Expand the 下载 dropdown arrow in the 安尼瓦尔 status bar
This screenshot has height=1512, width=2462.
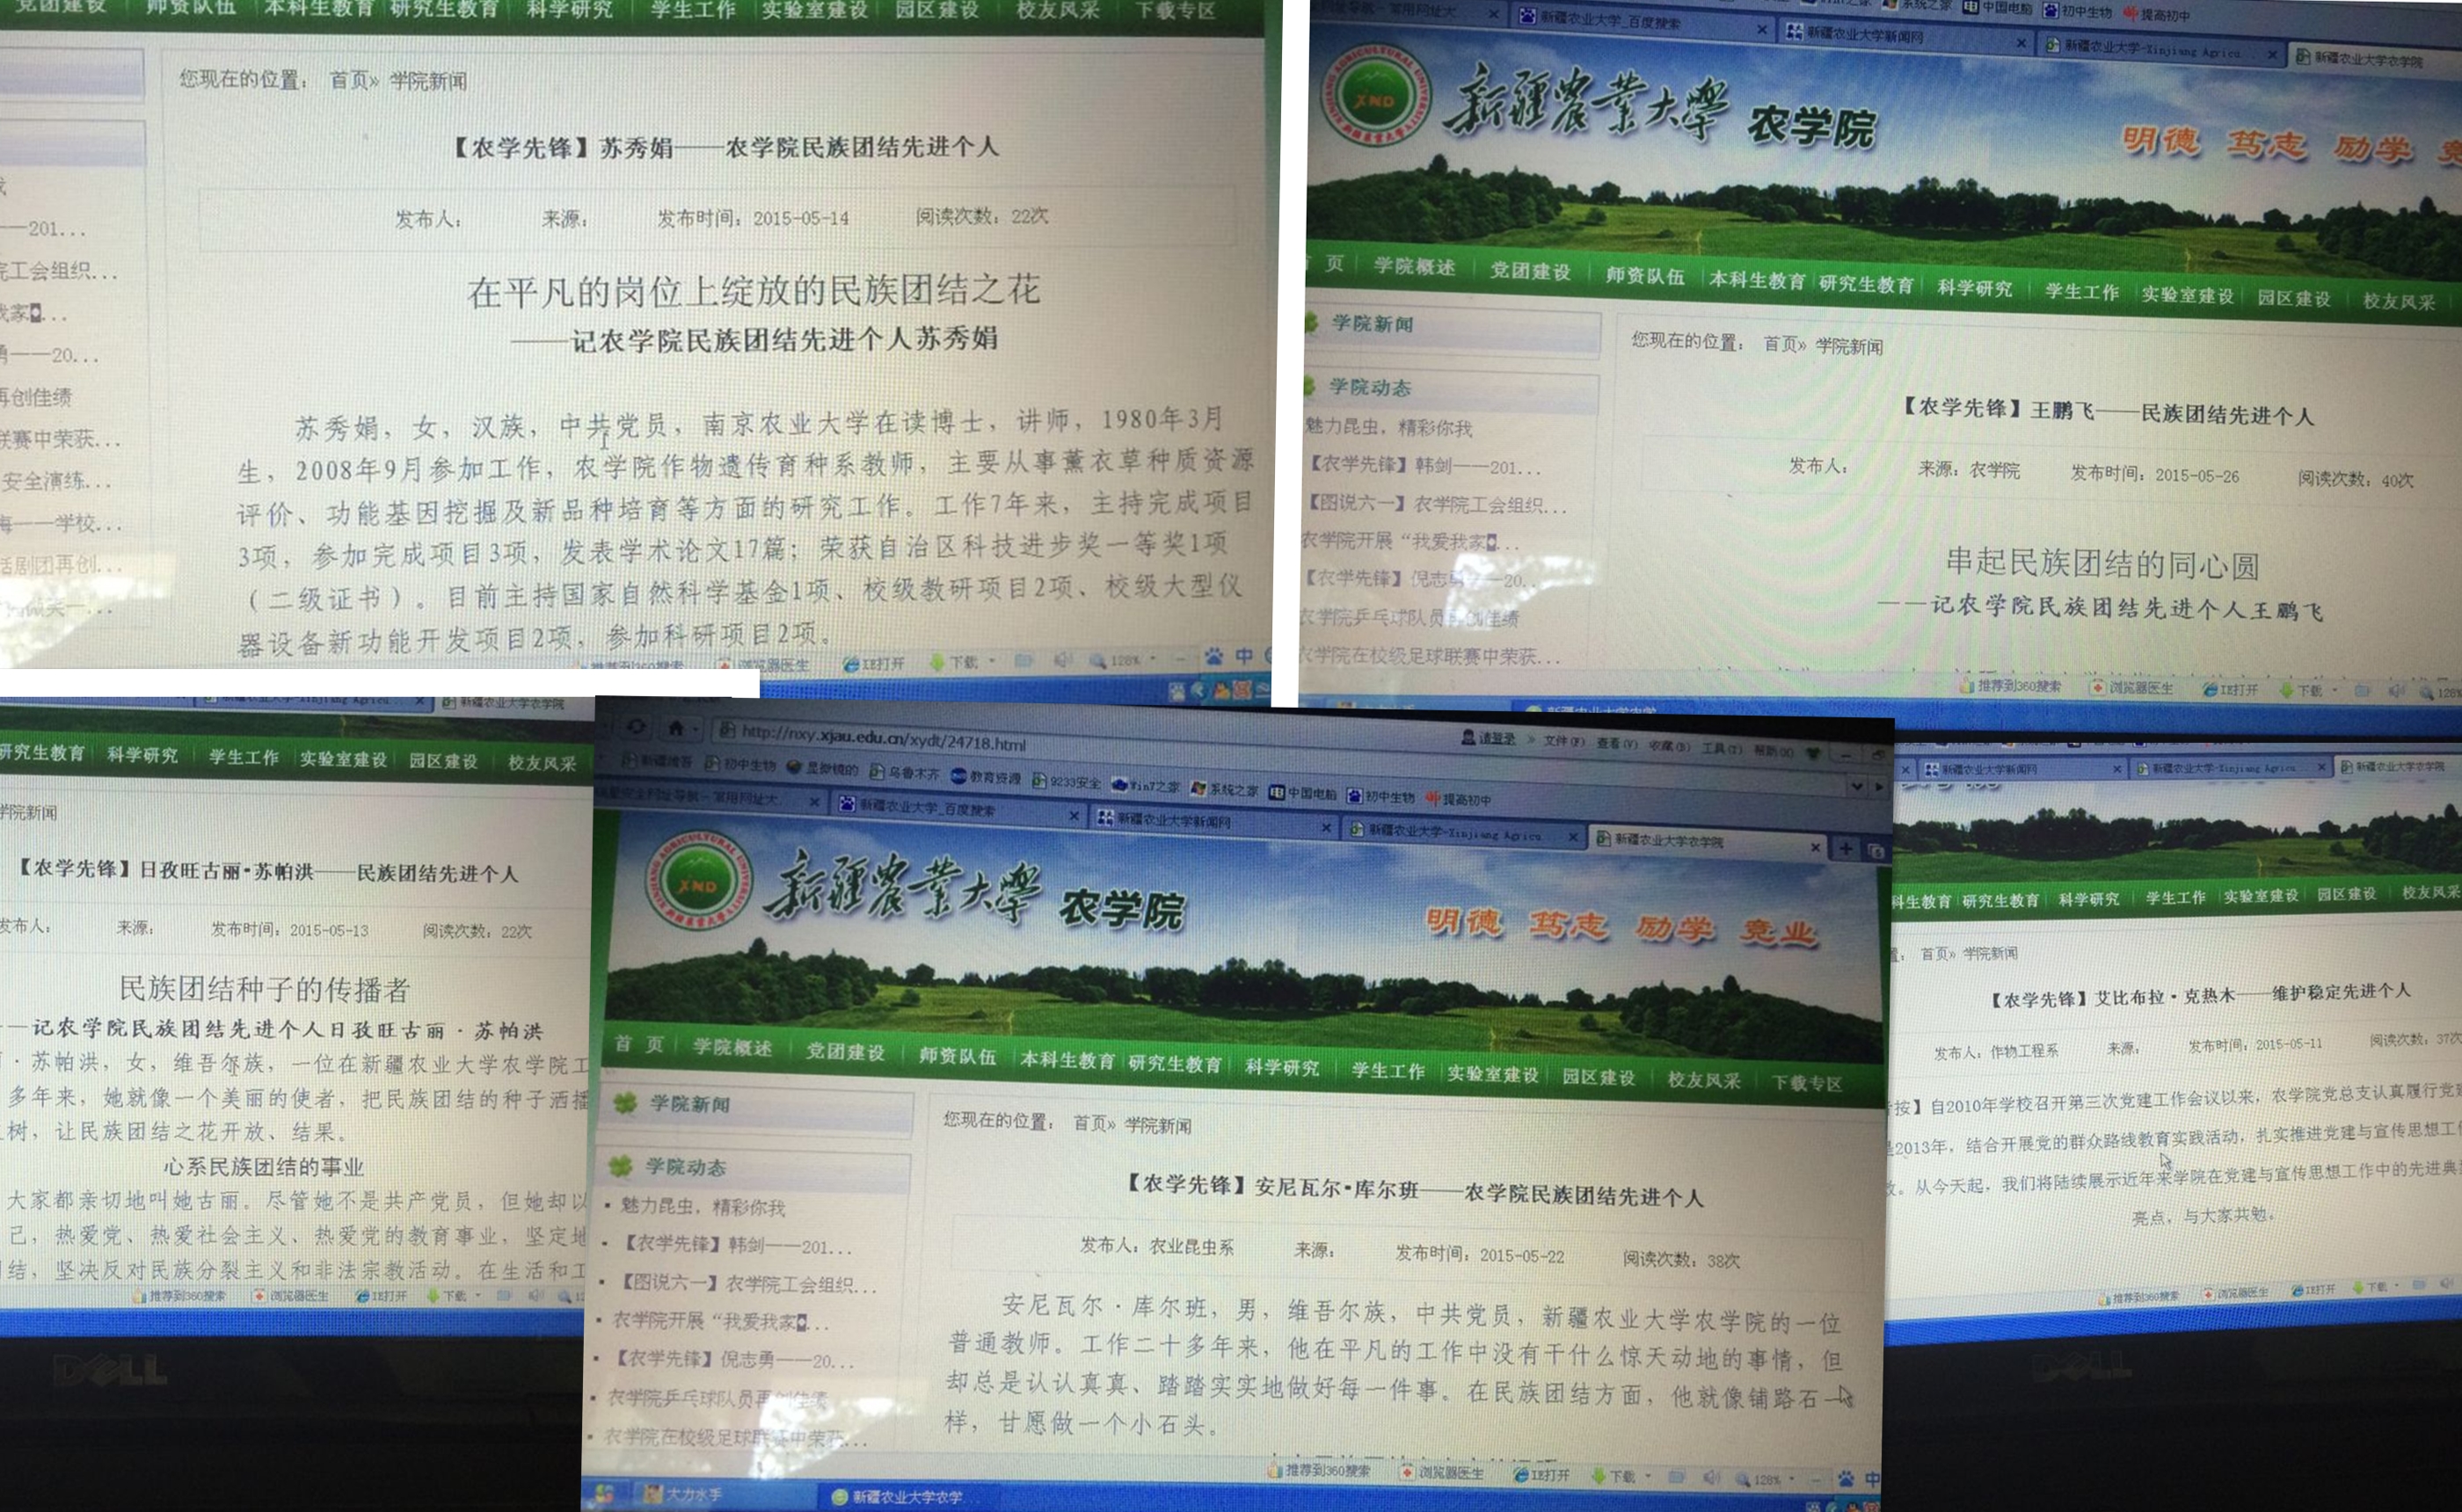[x=1649, y=1476]
